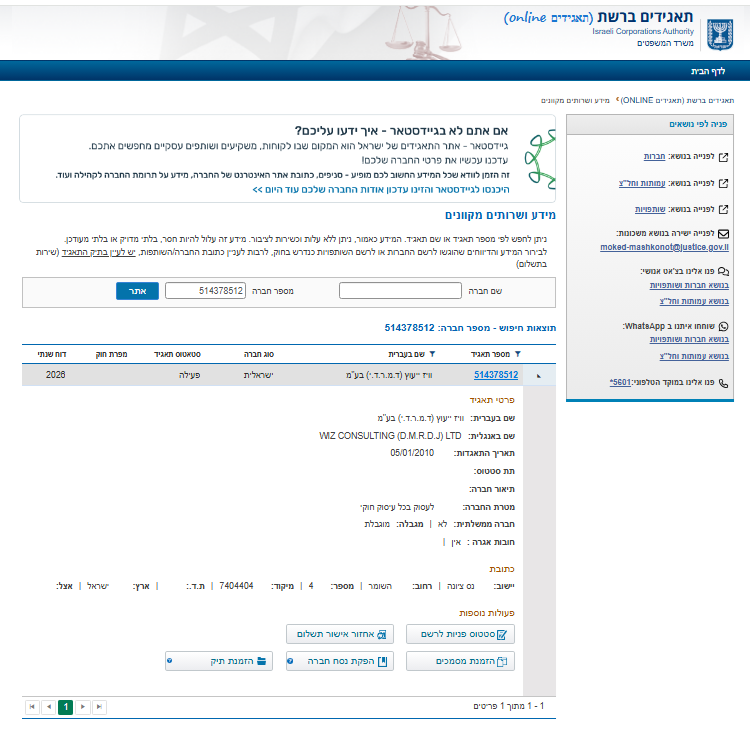The image size is (750, 730).
Task: Open moked-mashkonot@justice.gov.il email link
Action: click(x=664, y=246)
